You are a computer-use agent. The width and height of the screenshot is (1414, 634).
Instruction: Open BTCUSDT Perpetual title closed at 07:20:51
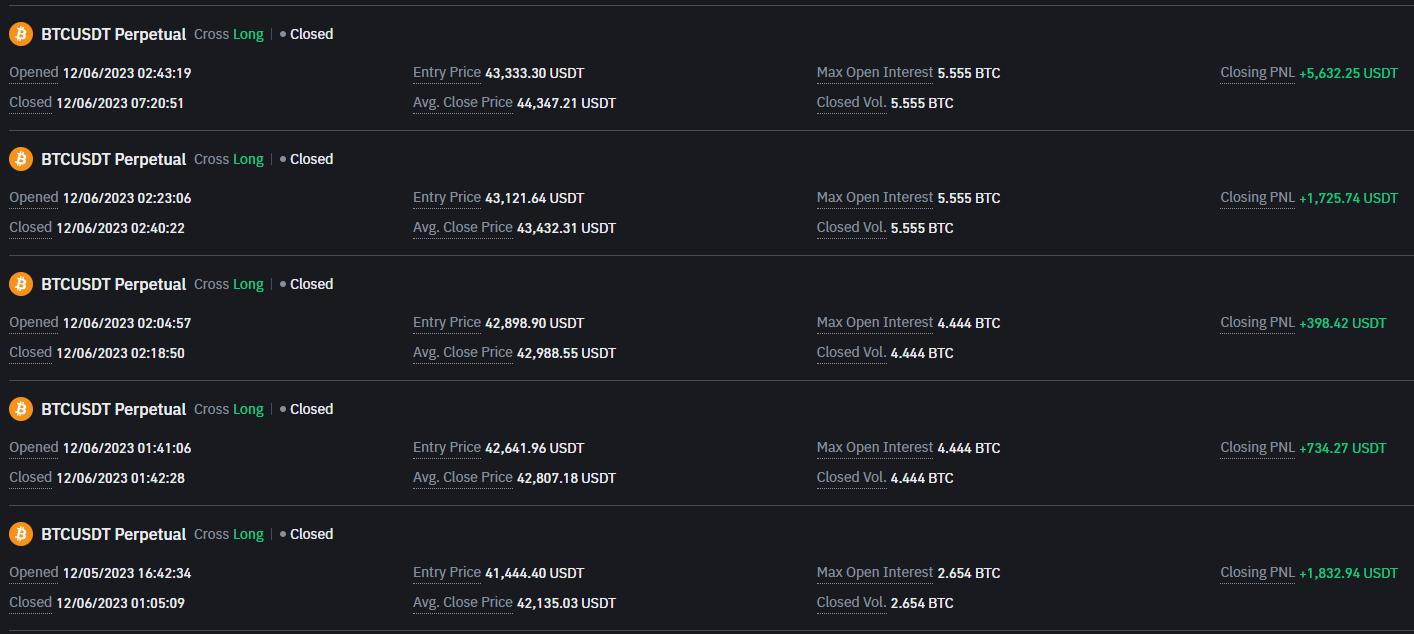pyautogui.click(x=114, y=34)
